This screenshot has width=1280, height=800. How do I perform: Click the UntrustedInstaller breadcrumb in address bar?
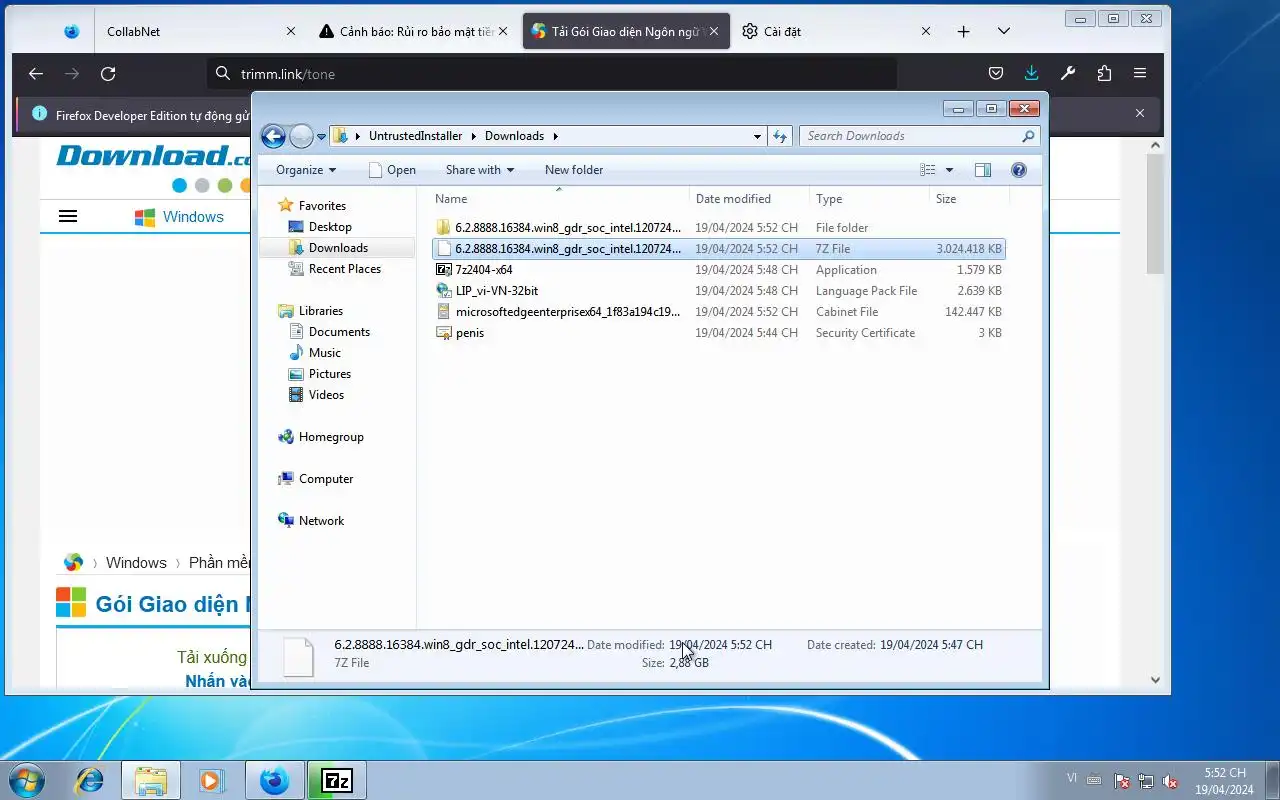(x=415, y=136)
